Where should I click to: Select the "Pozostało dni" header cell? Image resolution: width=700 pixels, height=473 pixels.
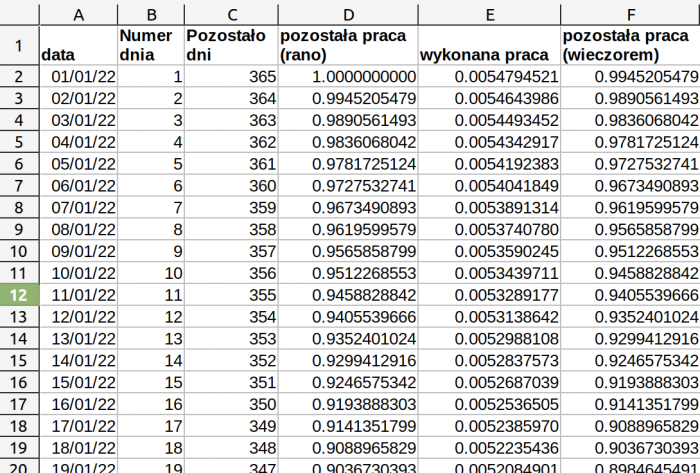click(232, 46)
